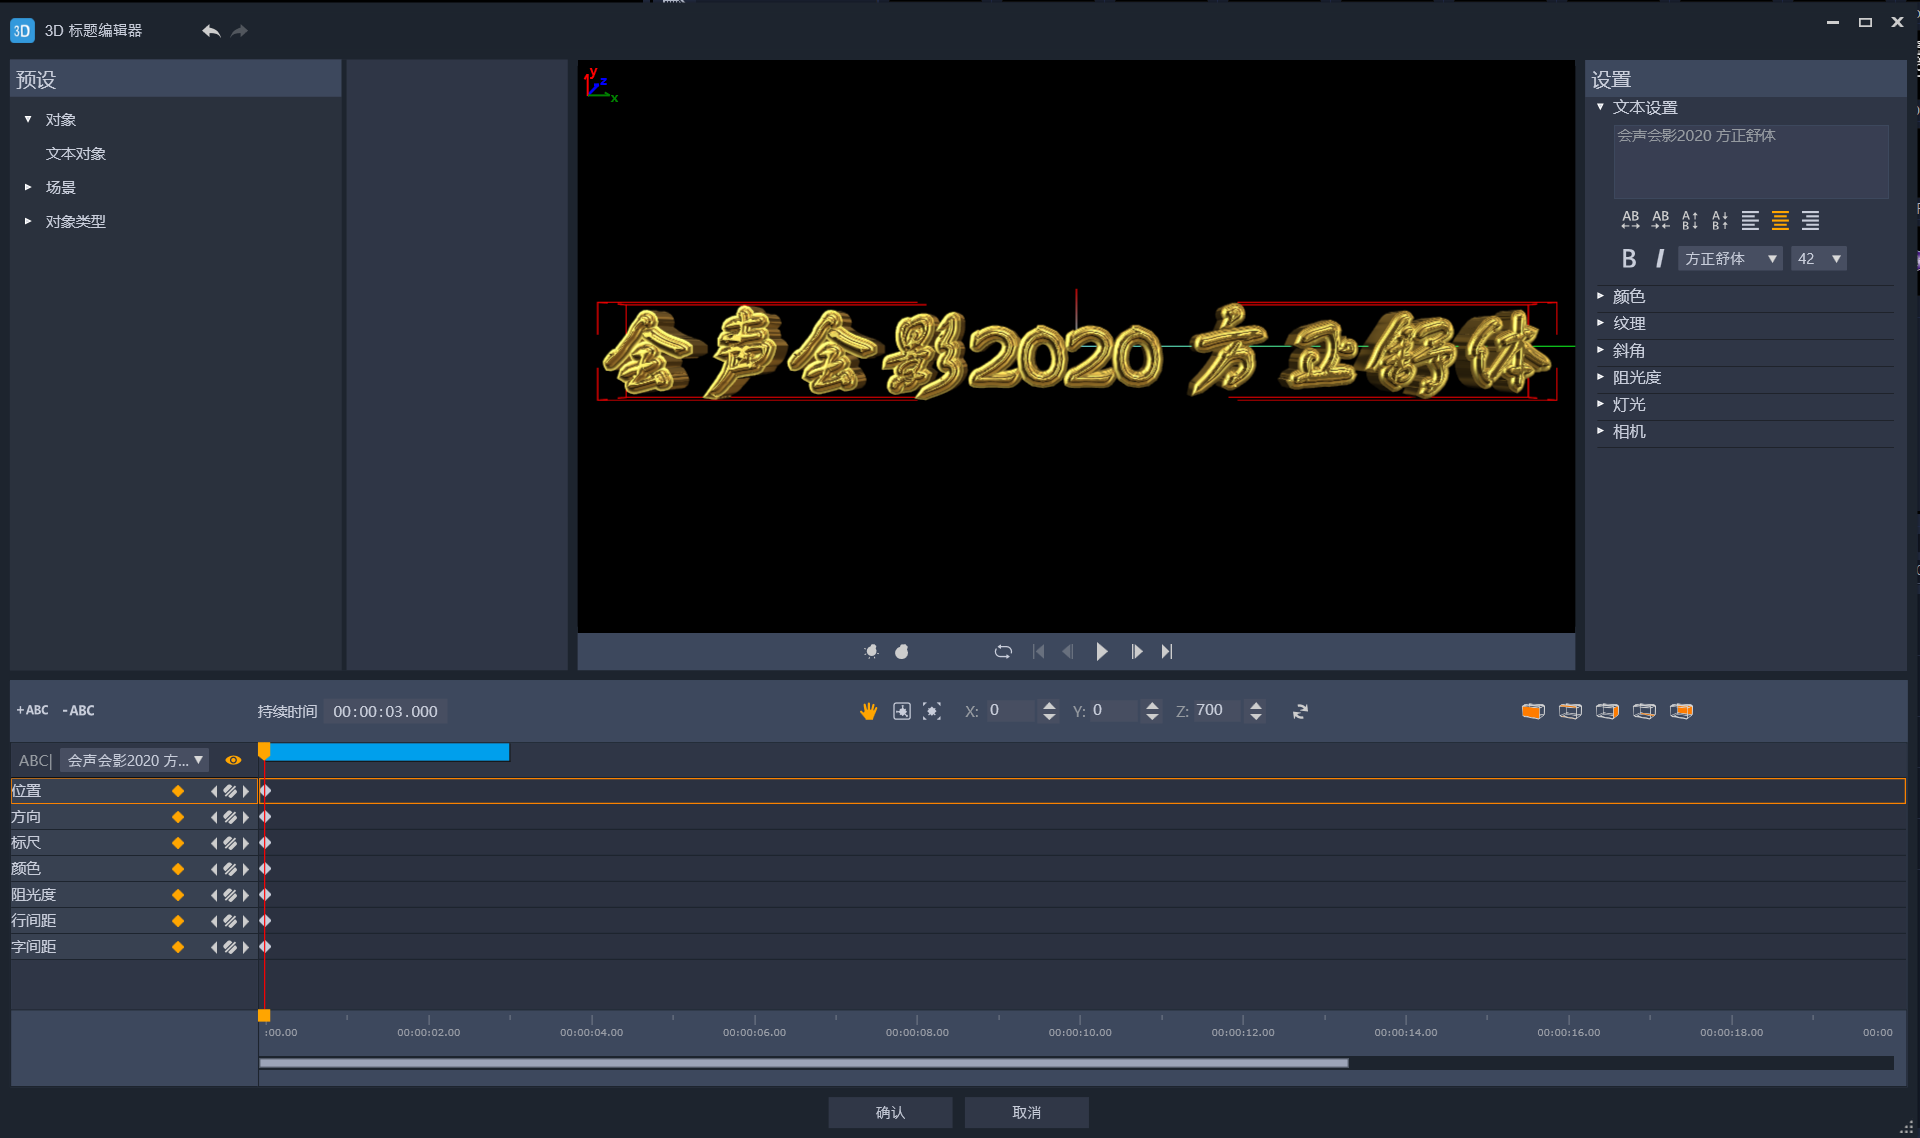The image size is (1920, 1138).
Task: Step back one frame in the preview
Action: coord(1068,651)
